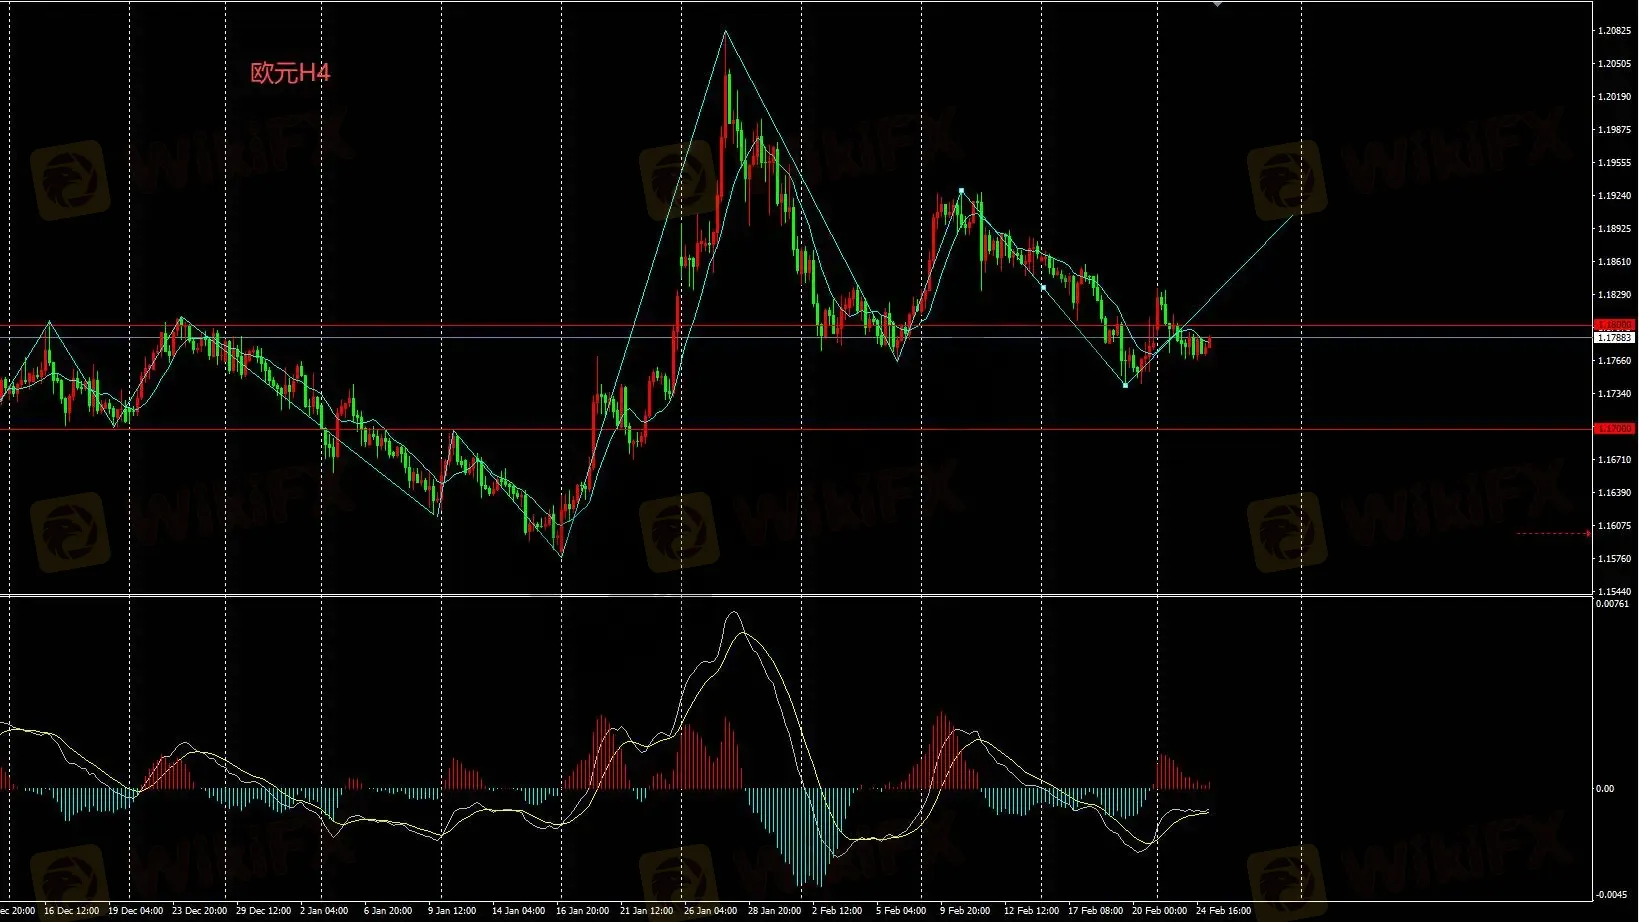Screen dimensions: 1639x922
Task: Click the current price tag 1.17883
Action: pyautogui.click(x=1614, y=338)
